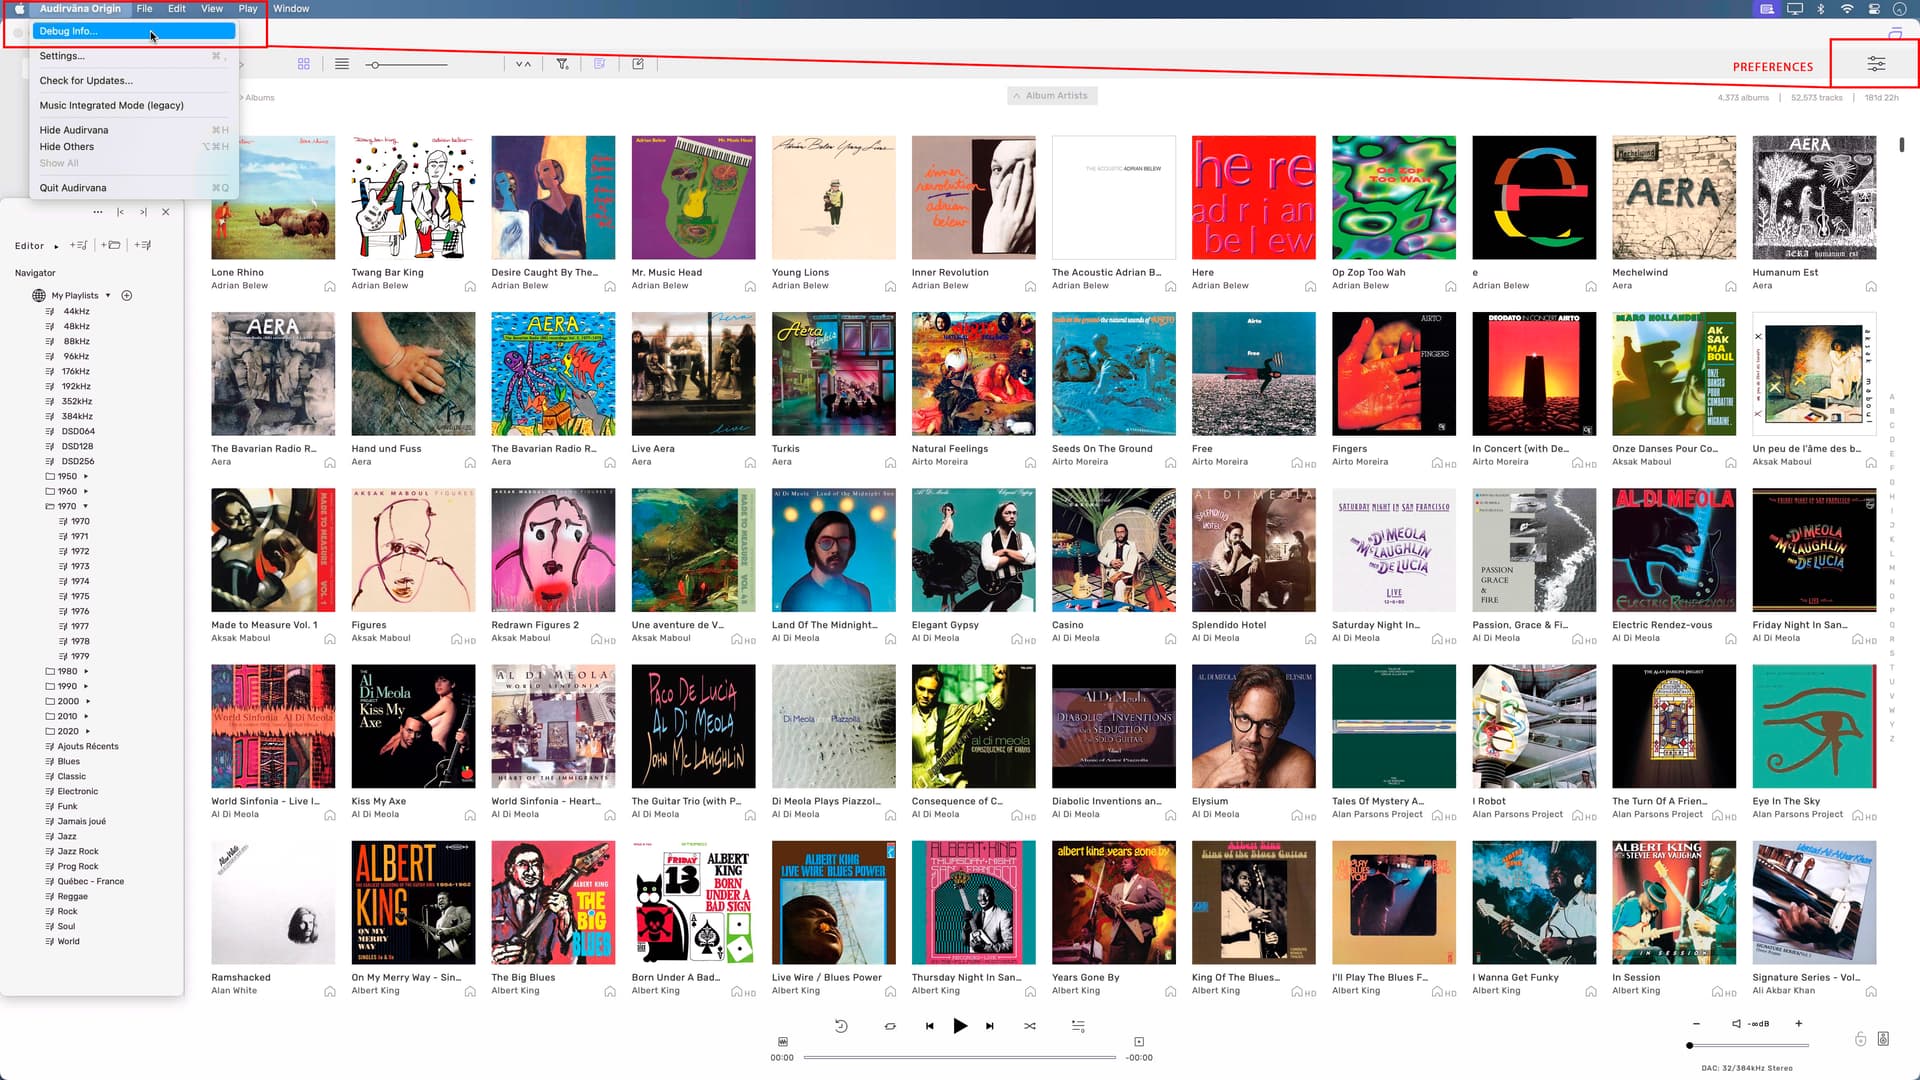Open the sort order arrows control
This screenshot has height=1080, width=1920.
tap(523, 64)
